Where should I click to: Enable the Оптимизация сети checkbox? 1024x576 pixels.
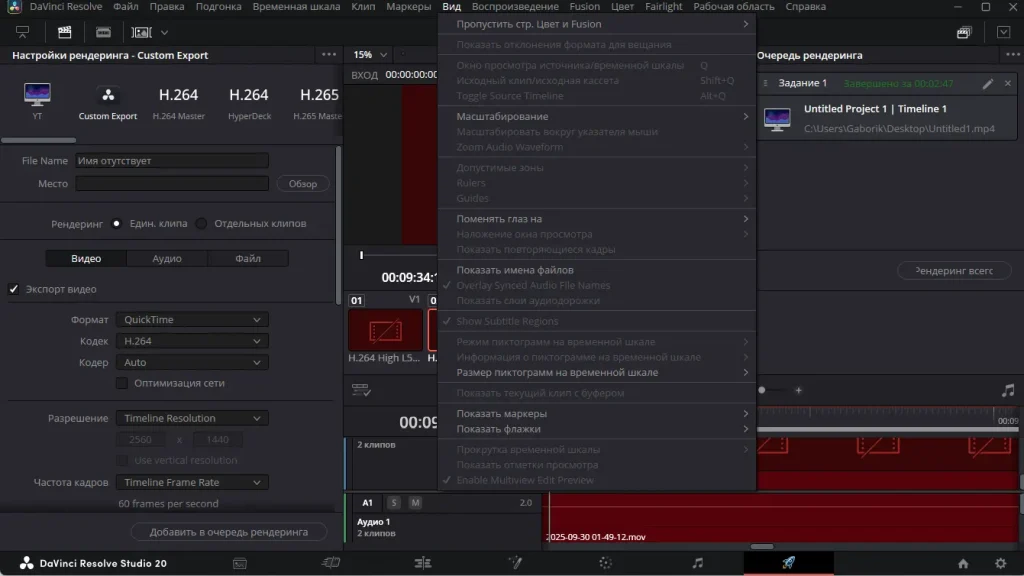pos(122,383)
